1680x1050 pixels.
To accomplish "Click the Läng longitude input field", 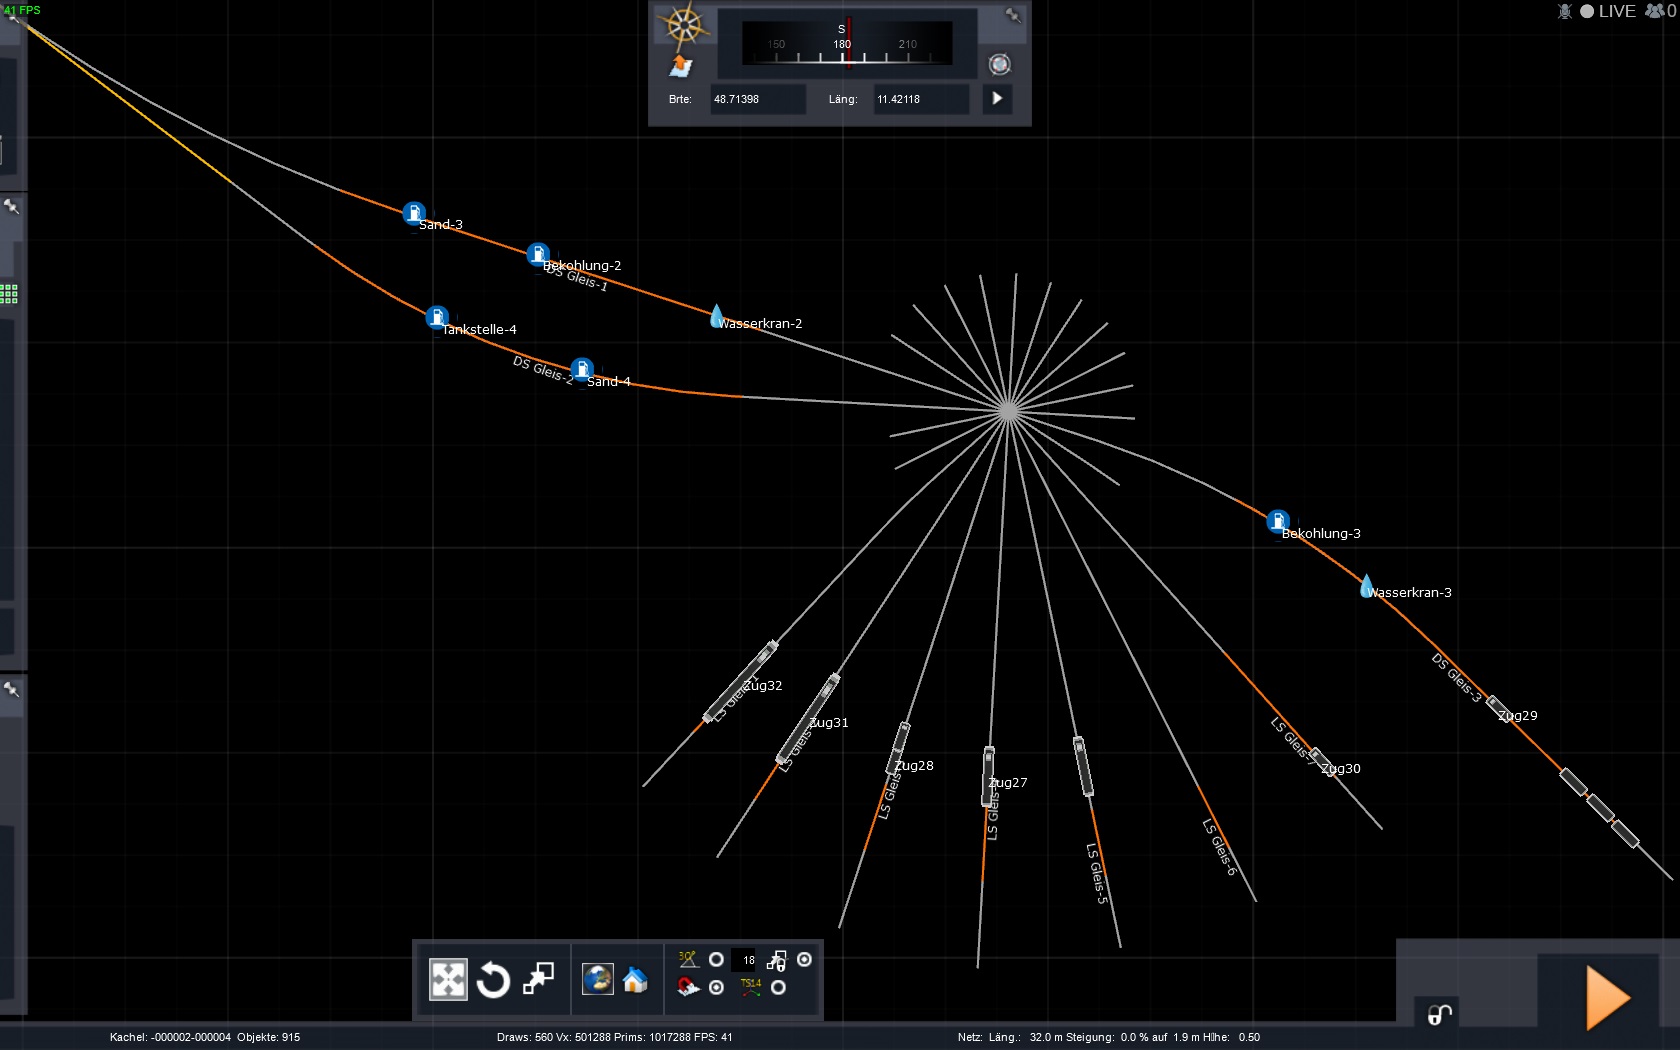I will coord(920,99).
